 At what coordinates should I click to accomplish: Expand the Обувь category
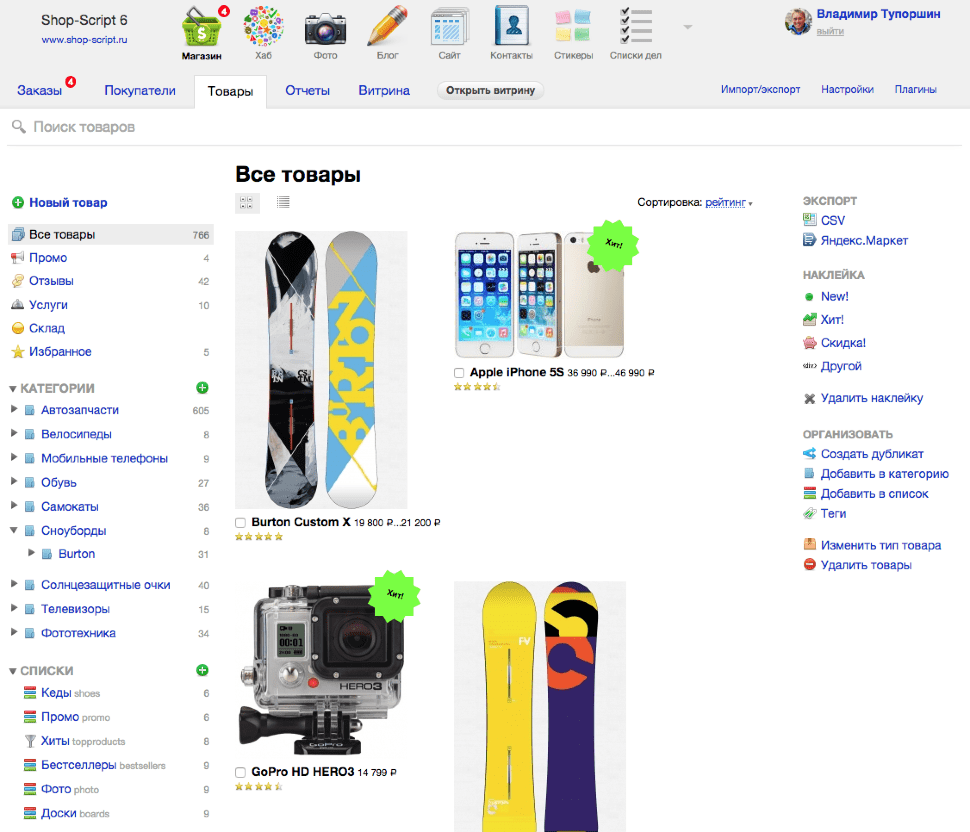[14, 482]
